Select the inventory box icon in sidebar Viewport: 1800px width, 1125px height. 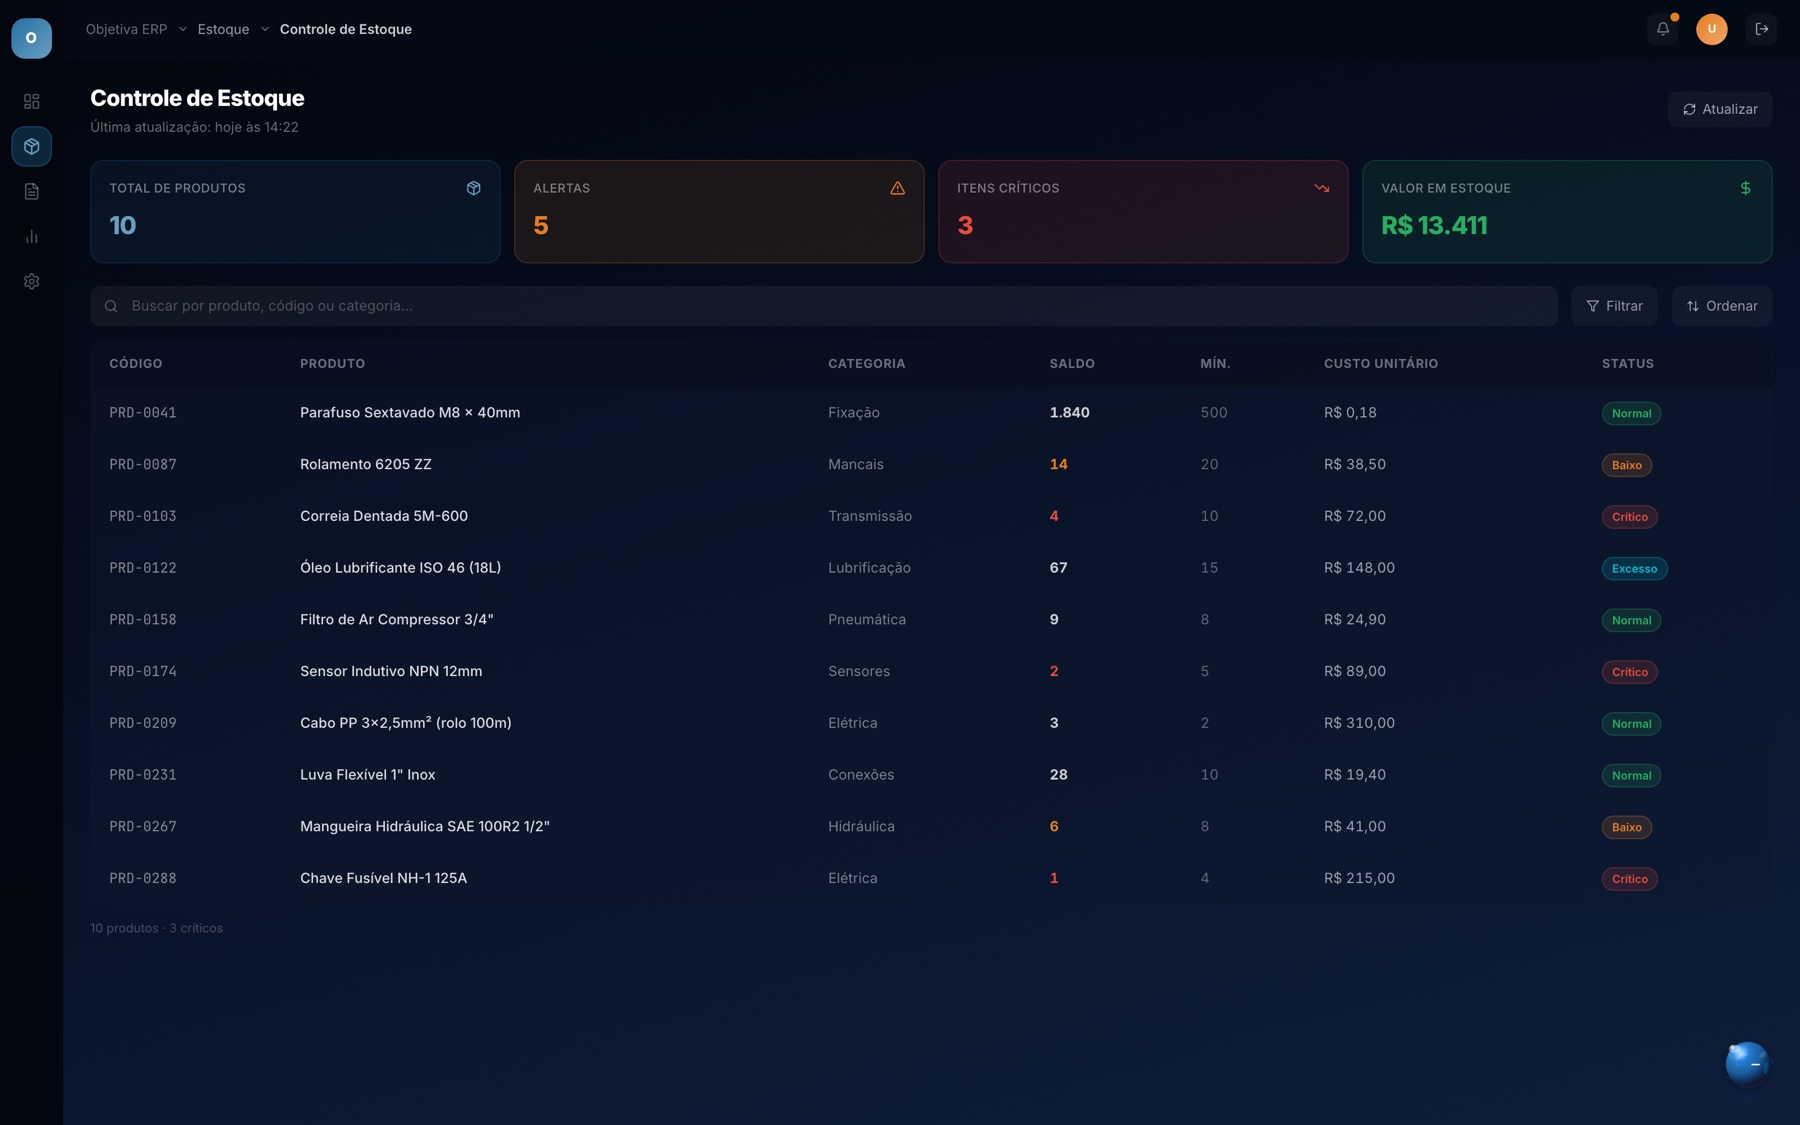31,146
